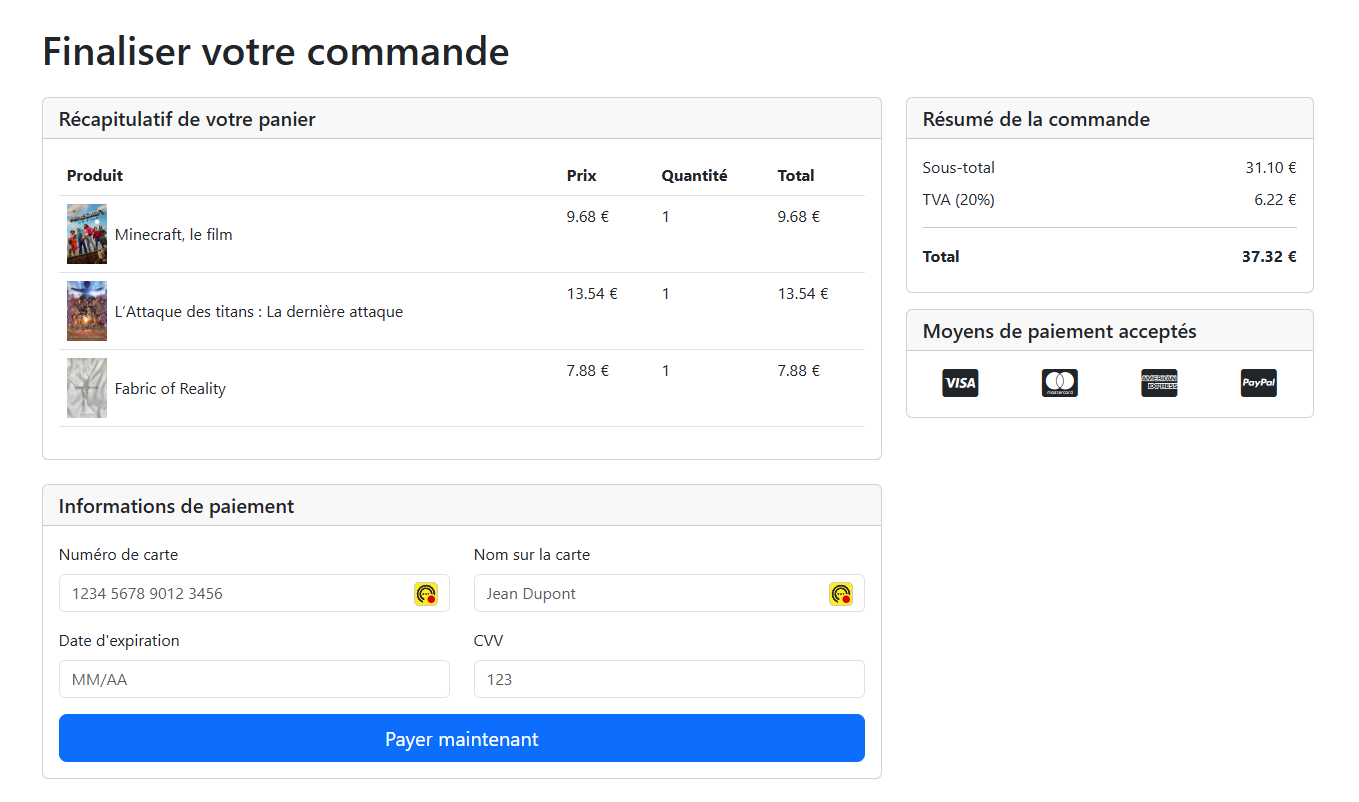Image resolution: width=1359 pixels, height=802 pixels.
Task: Click the autofill extension icon in cardholder name field
Action: 841,593
